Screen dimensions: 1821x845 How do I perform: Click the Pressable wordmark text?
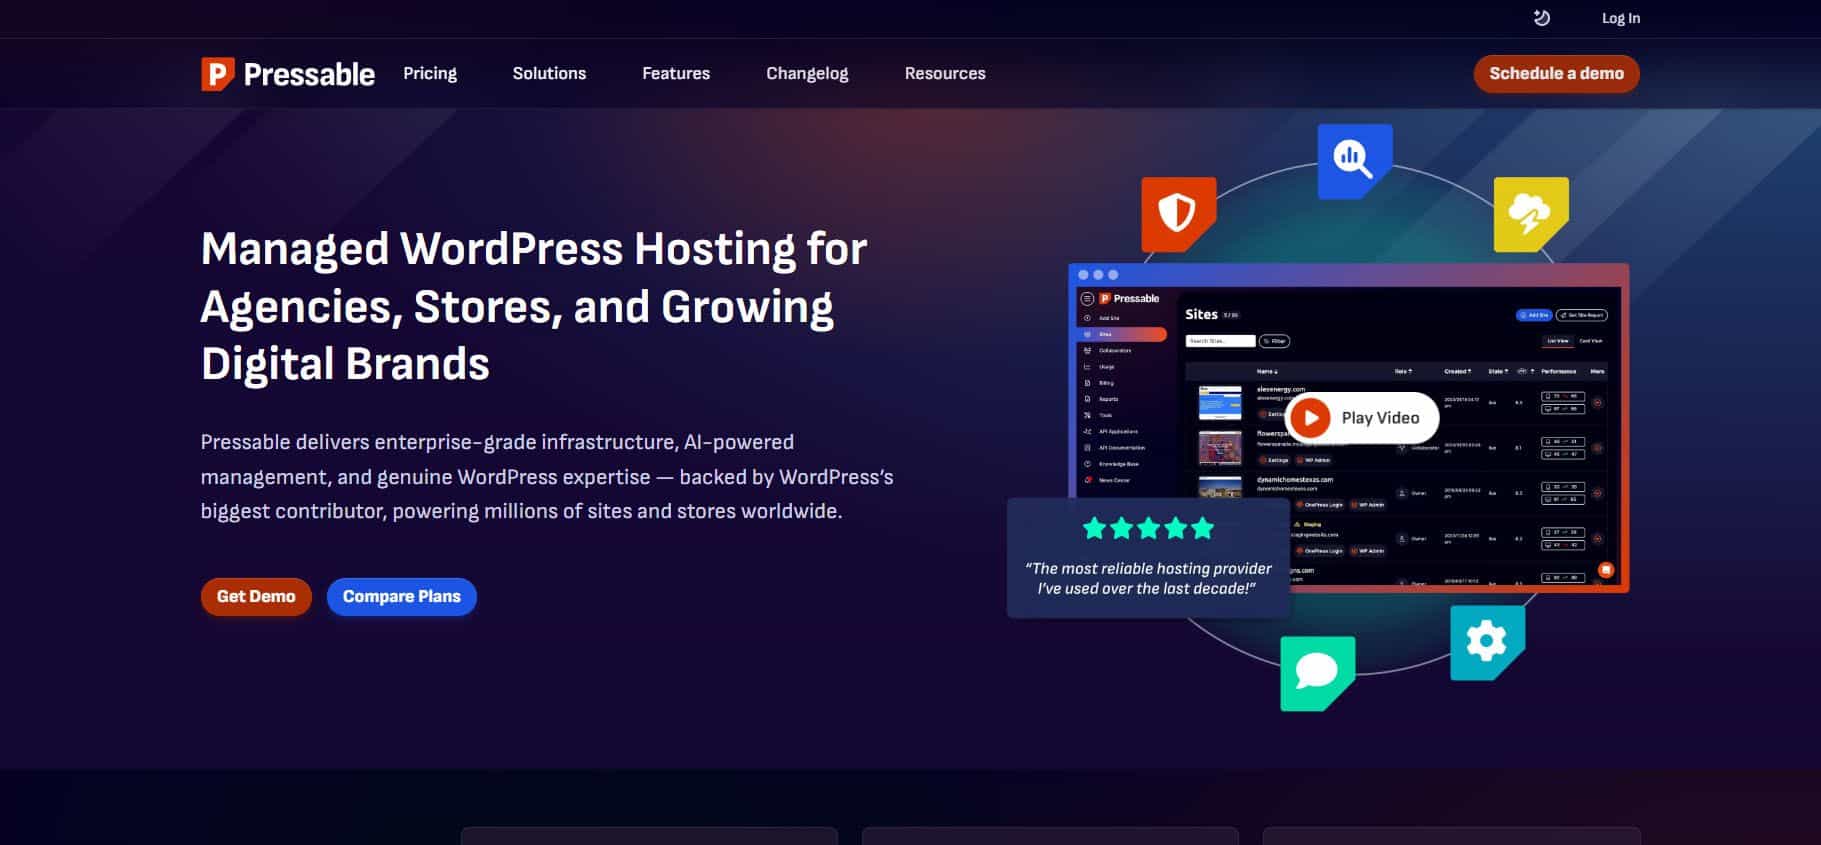pyautogui.click(x=309, y=74)
